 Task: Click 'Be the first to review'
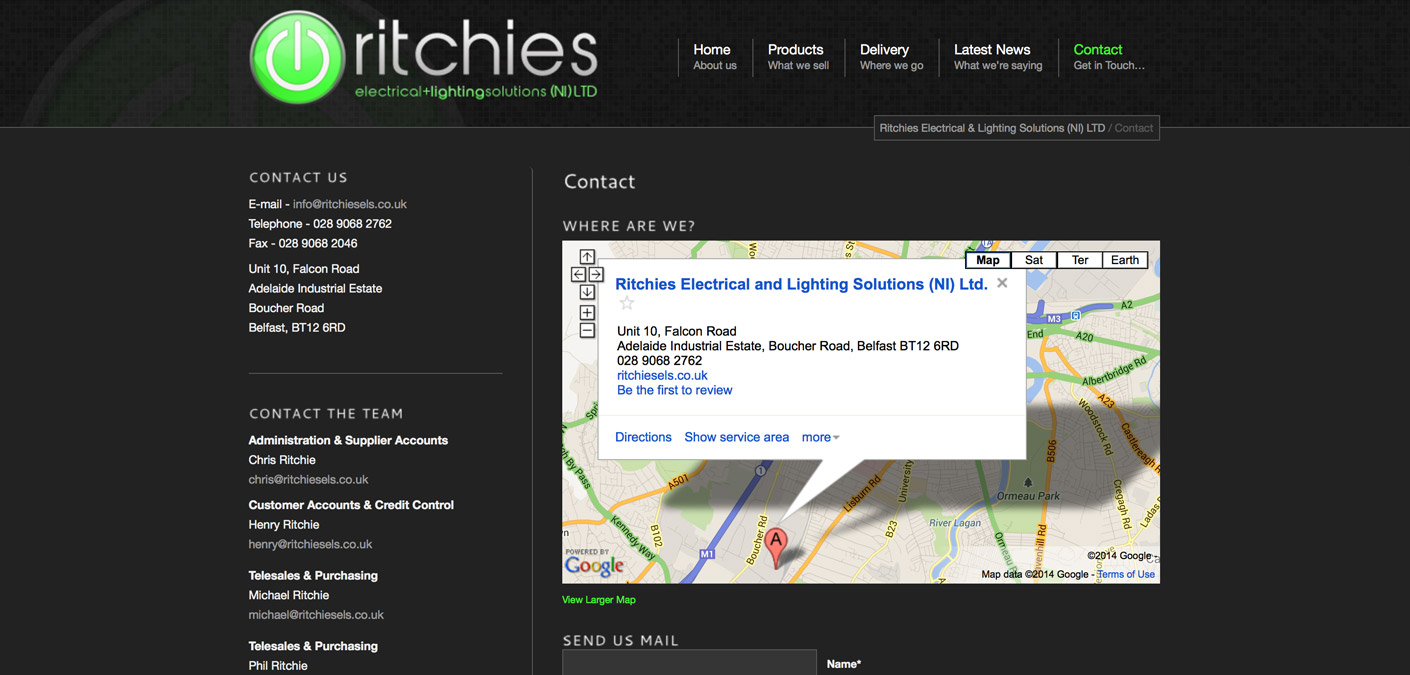(674, 390)
